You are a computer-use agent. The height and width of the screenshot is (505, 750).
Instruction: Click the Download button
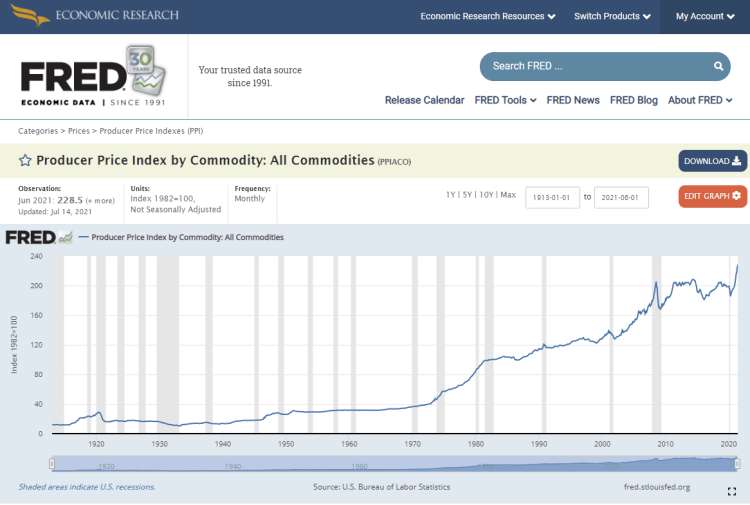click(x=712, y=161)
